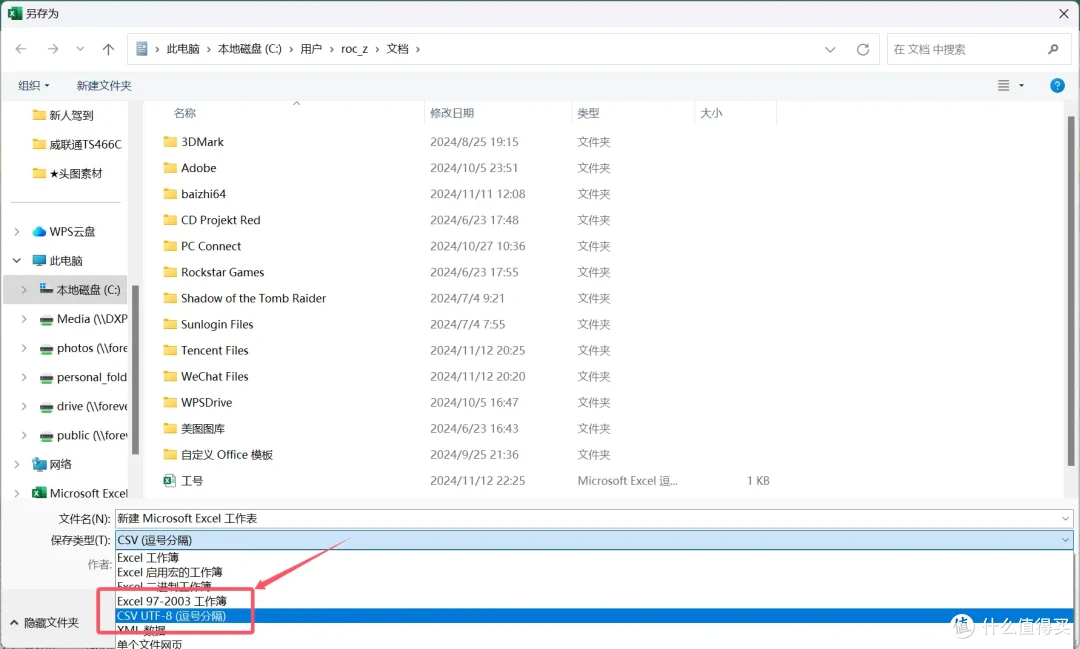Open the help button
Viewport: 1080px width, 649px height.
(x=1057, y=85)
